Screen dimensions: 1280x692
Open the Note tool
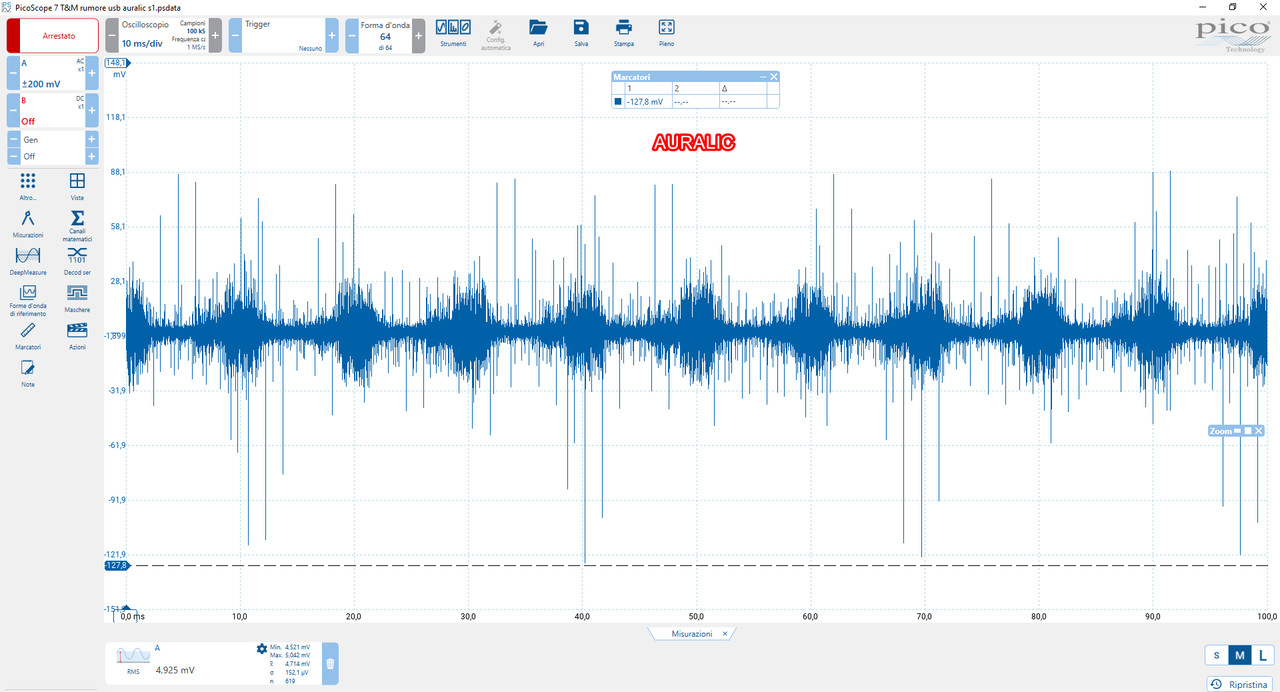tap(28, 373)
